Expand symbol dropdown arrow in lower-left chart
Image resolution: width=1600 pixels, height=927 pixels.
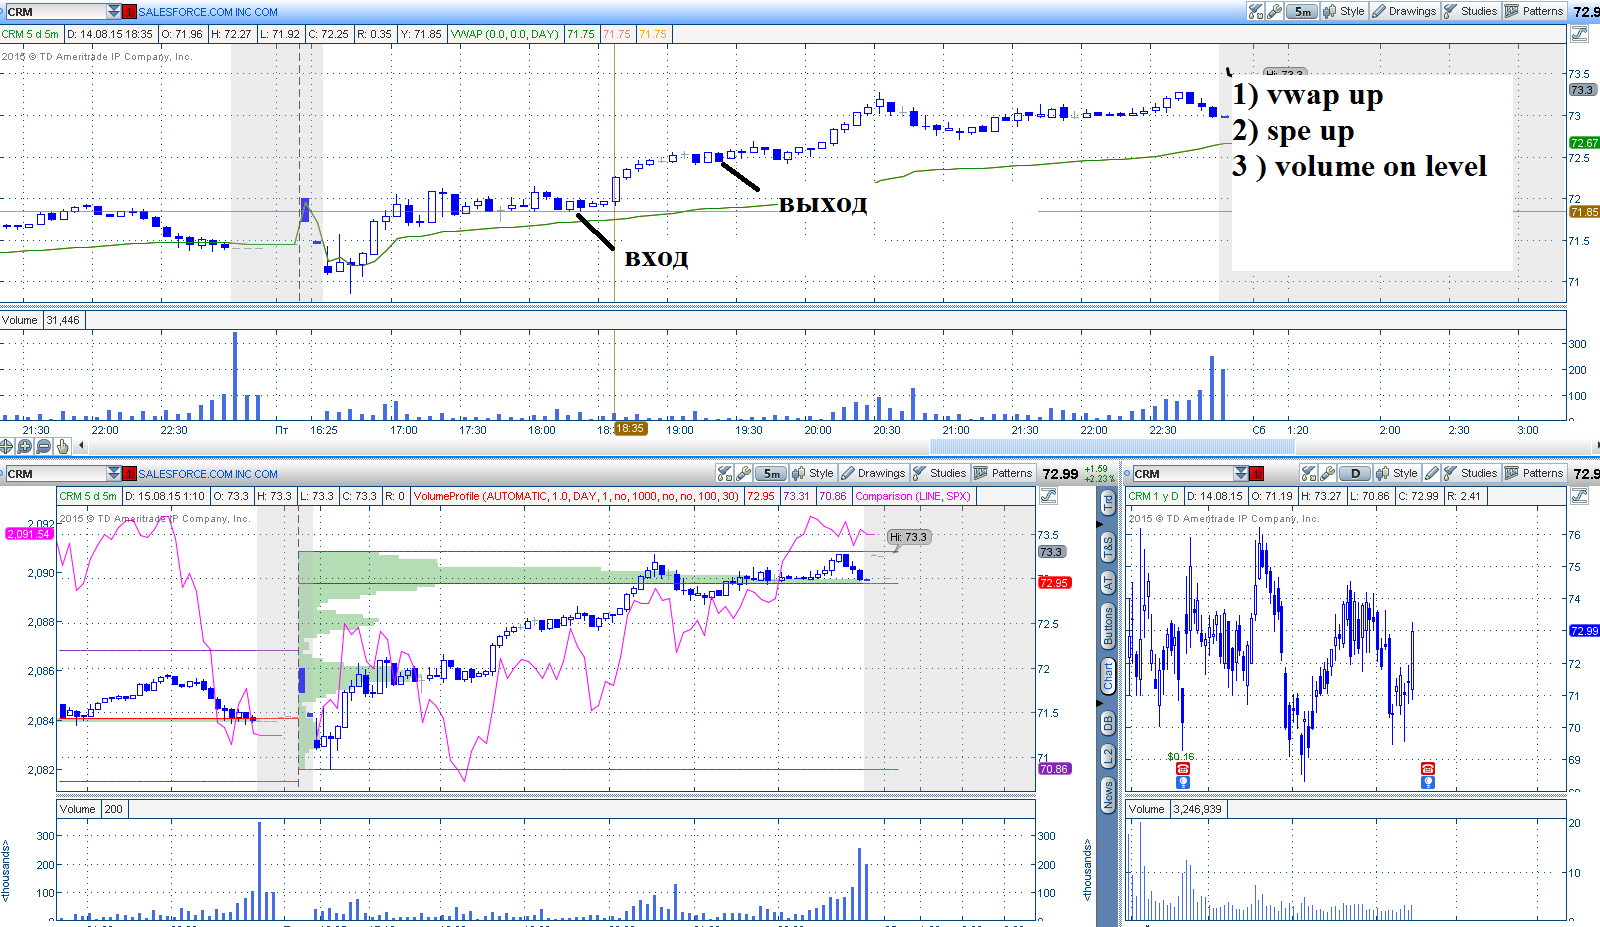tap(114, 473)
